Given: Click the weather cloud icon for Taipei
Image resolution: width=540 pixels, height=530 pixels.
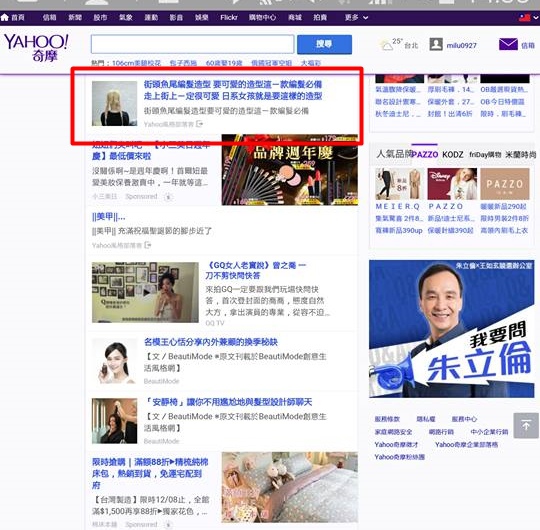Looking at the screenshot, I should tap(387, 45).
